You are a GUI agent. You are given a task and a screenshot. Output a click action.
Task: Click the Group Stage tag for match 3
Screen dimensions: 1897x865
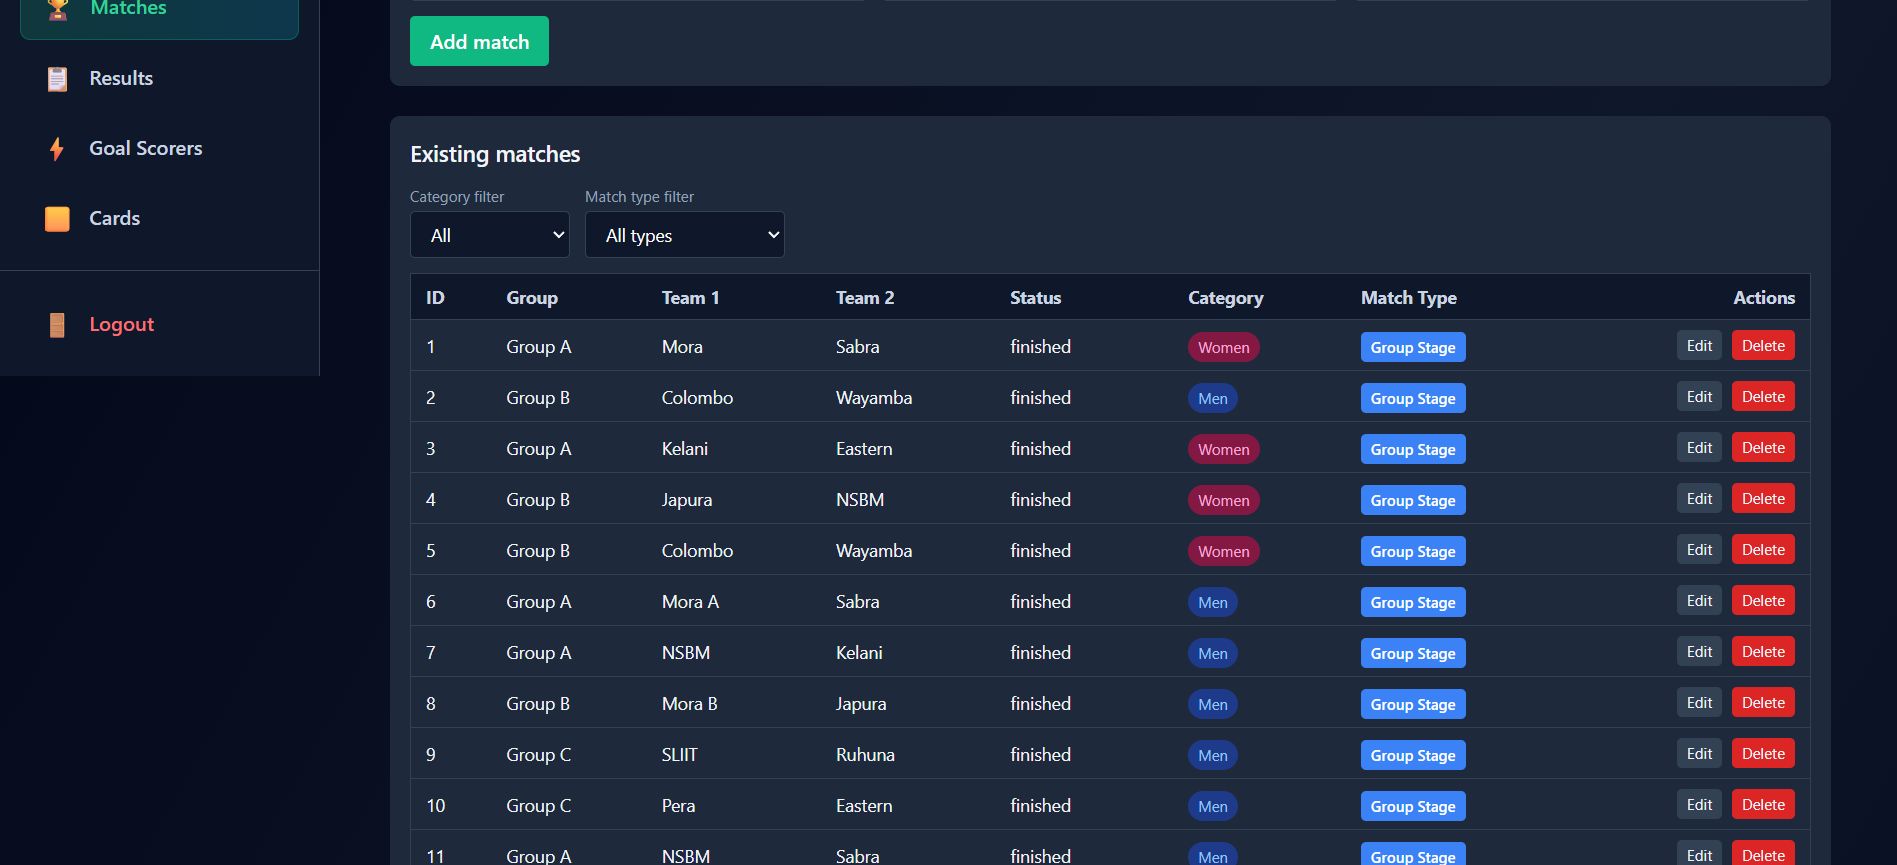(1413, 449)
